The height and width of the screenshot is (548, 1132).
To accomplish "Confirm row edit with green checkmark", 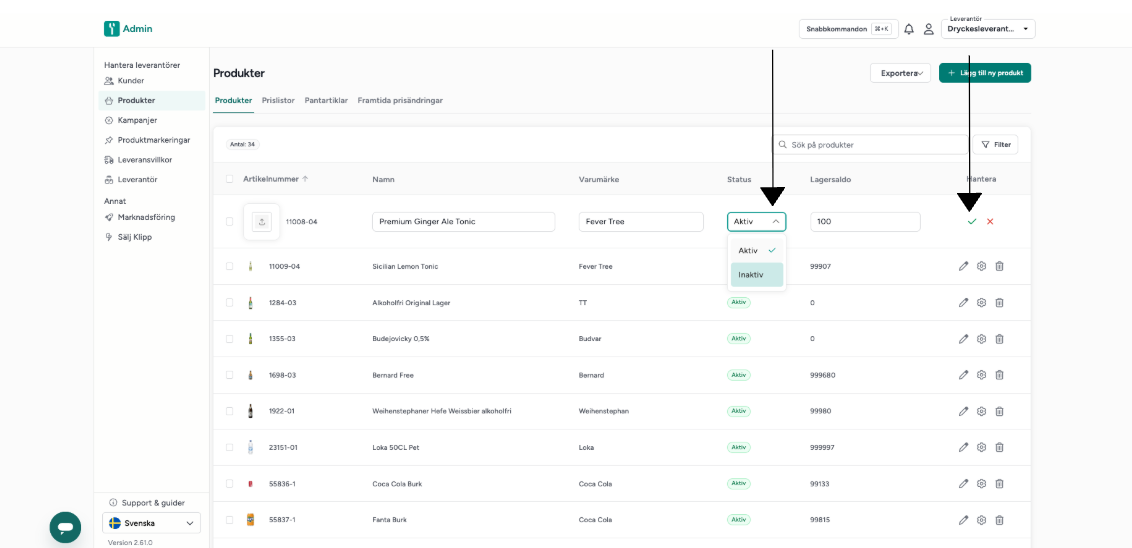I will click(972, 222).
